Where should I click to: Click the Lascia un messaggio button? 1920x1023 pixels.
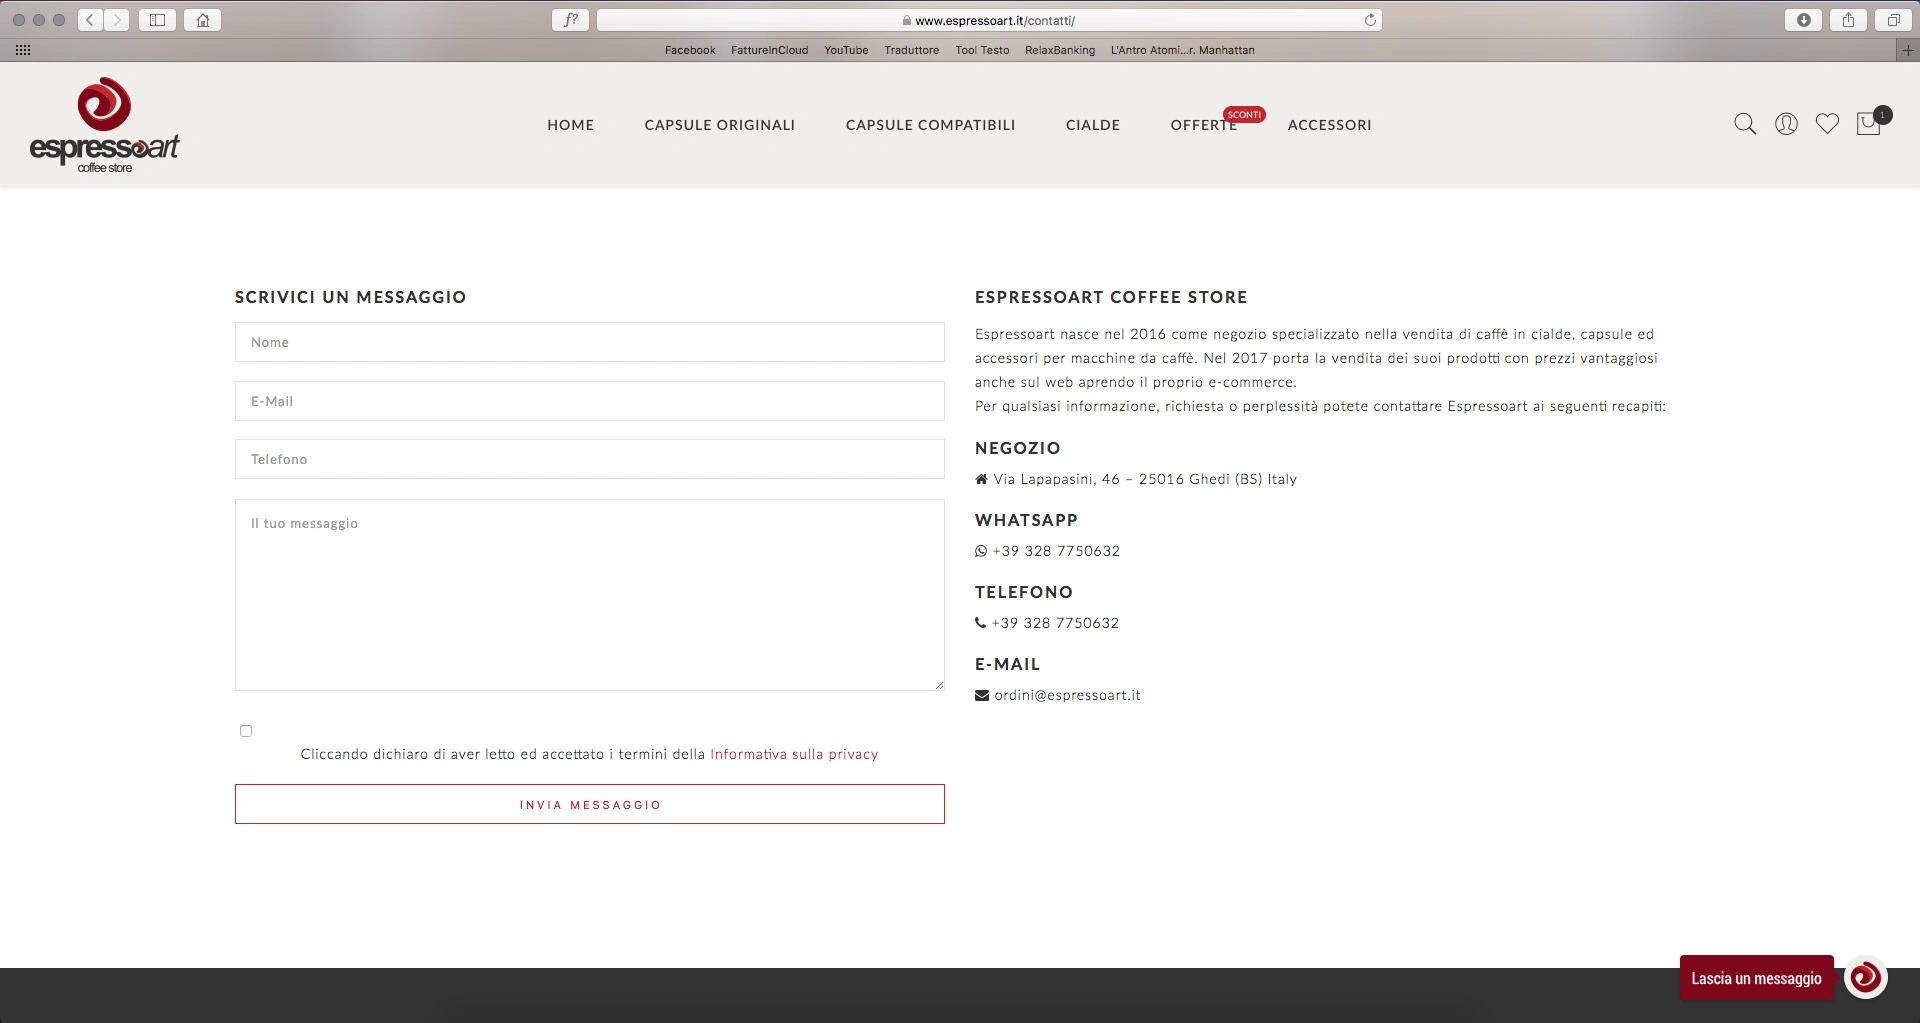[x=1757, y=978]
